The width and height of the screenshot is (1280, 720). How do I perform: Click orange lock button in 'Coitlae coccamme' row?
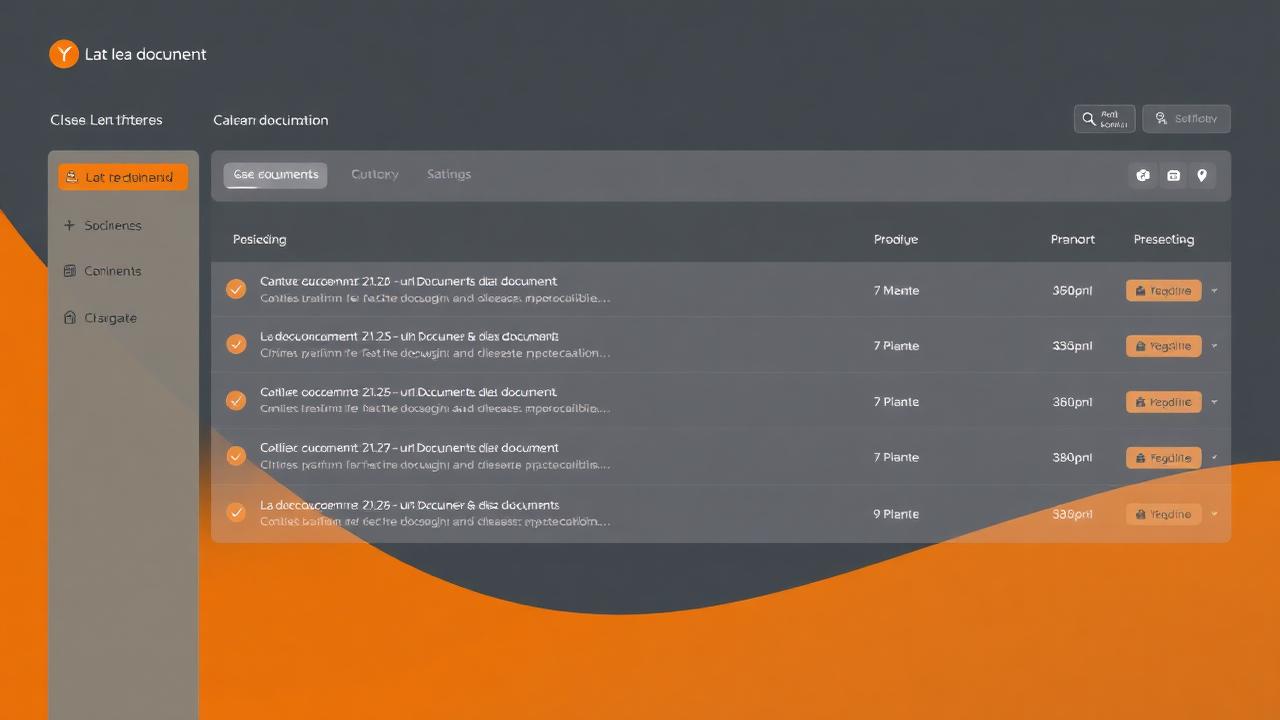(1163, 402)
